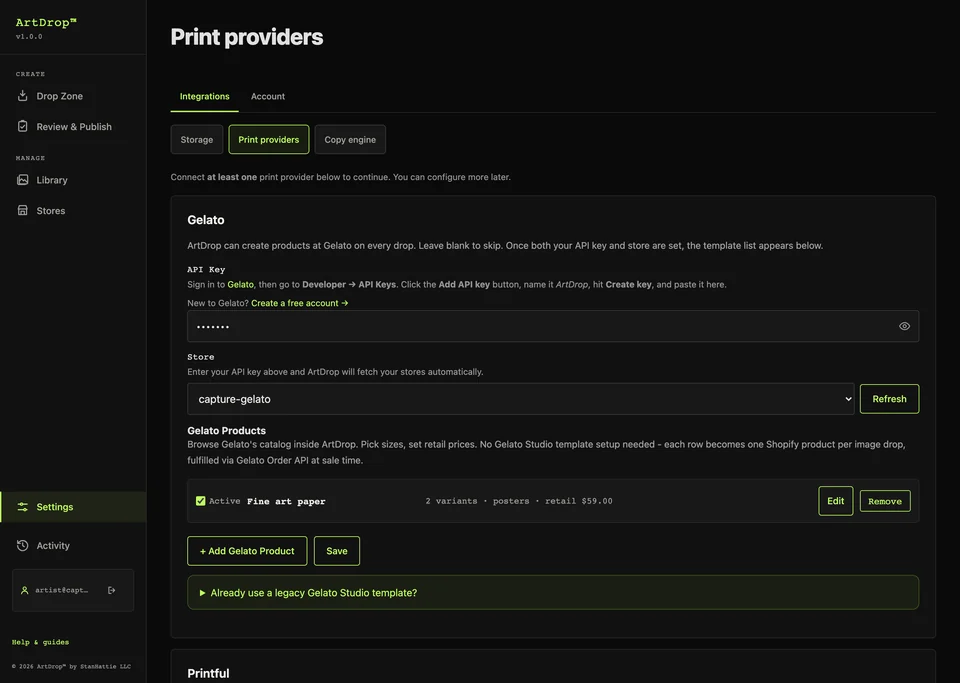Uncheck Active checkbox for Fine art paper
Screen dimensions: 960x683
point(200,501)
